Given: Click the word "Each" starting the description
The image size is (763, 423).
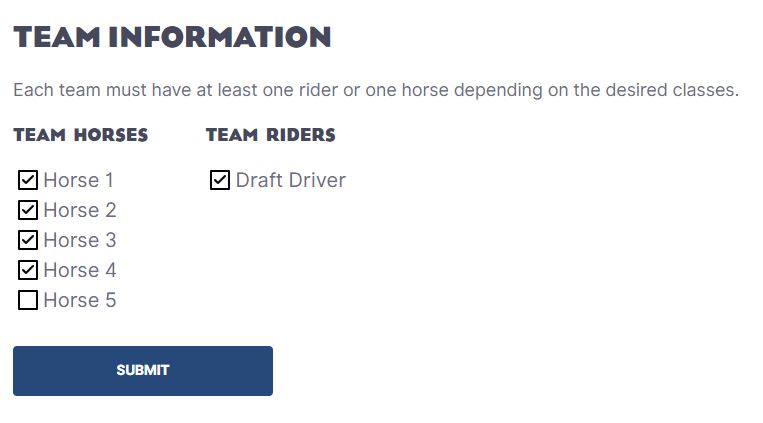Looking at the screenshot, I should coord(33,90).
